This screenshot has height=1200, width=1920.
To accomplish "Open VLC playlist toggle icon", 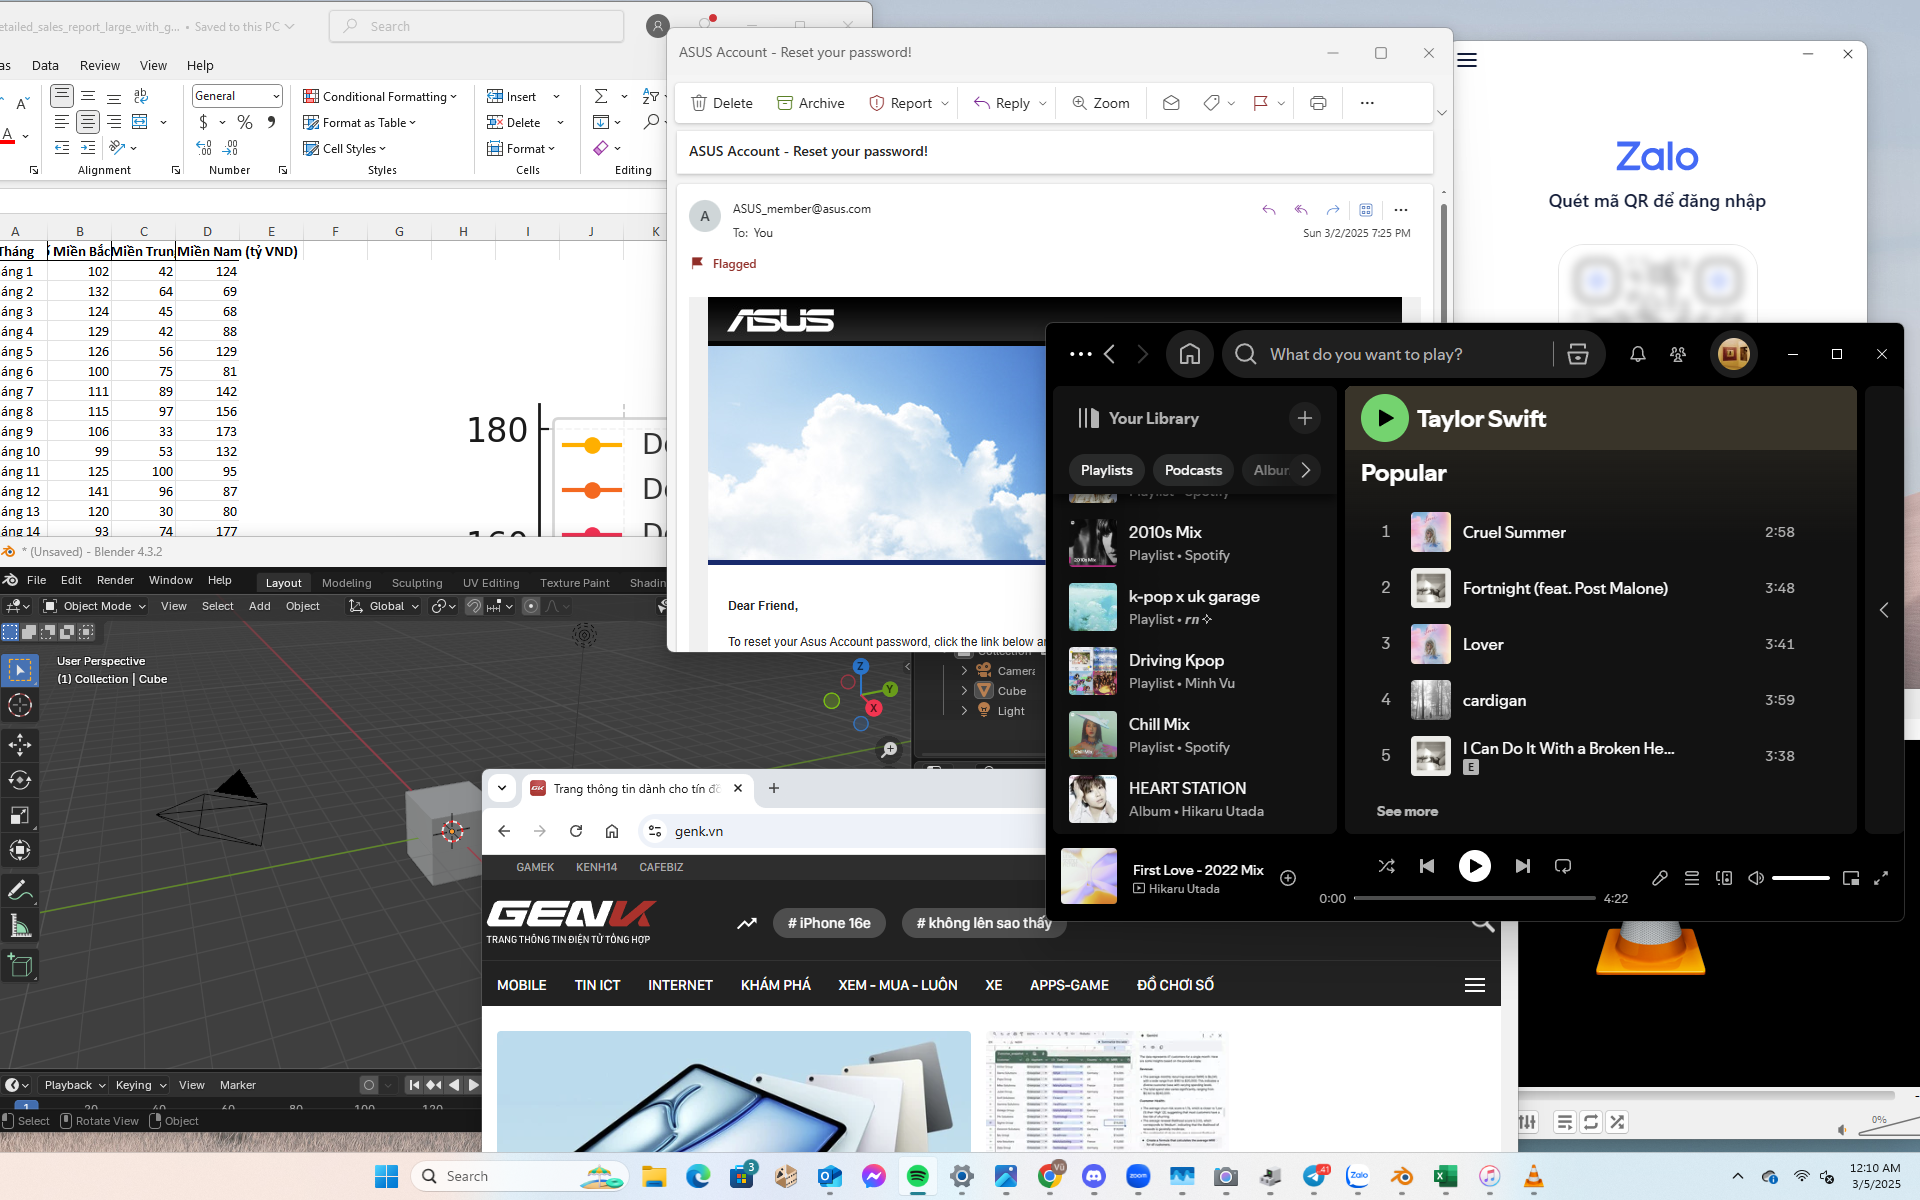I will pos(1565,1122).
